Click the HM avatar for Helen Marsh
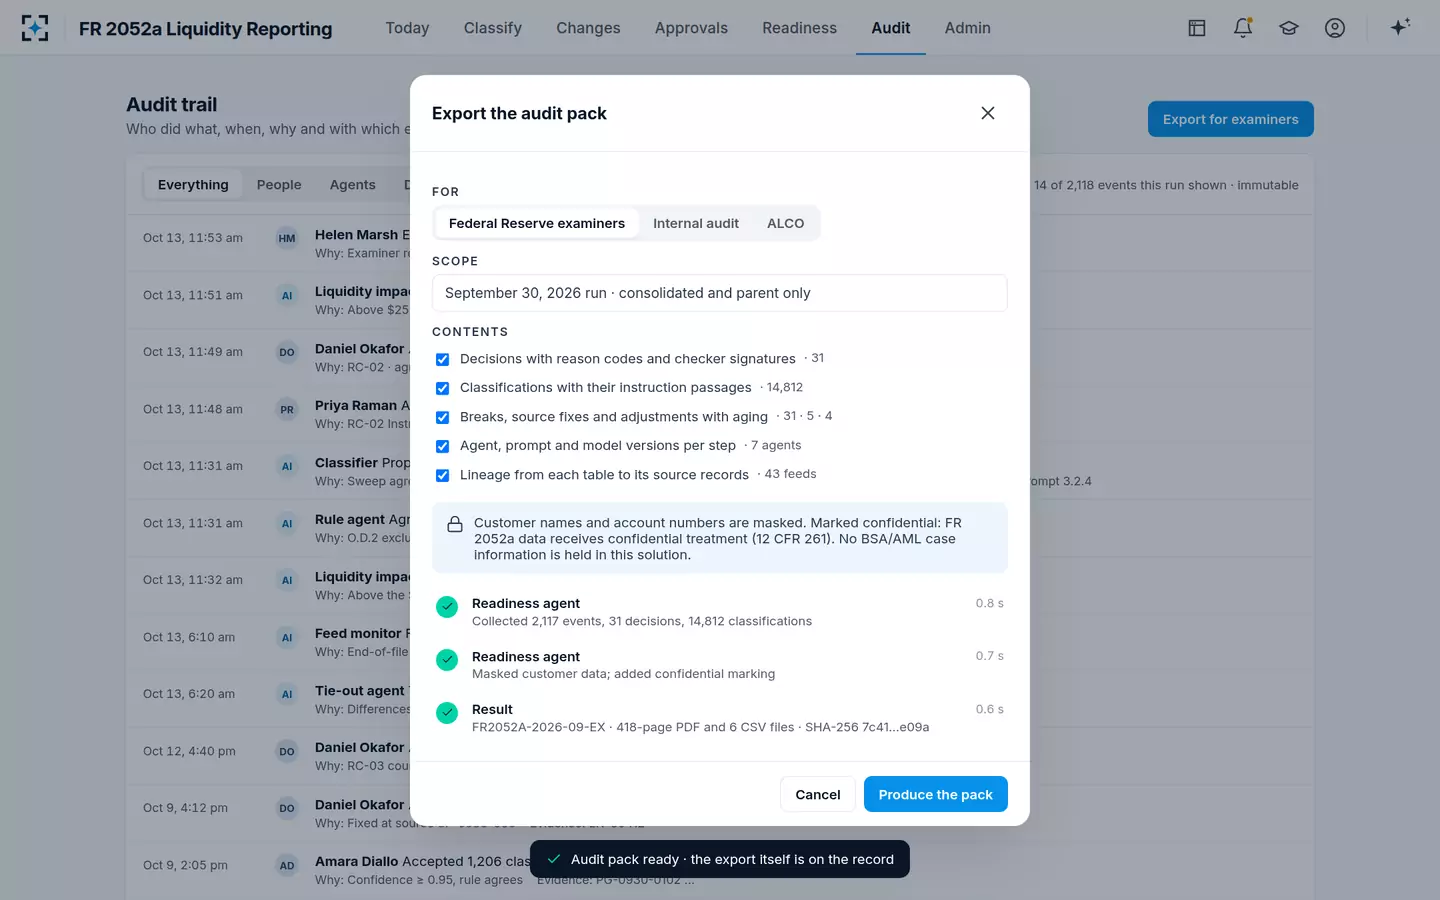The image size is (1440, 900). pyautogui.click(x=287, y=238)
